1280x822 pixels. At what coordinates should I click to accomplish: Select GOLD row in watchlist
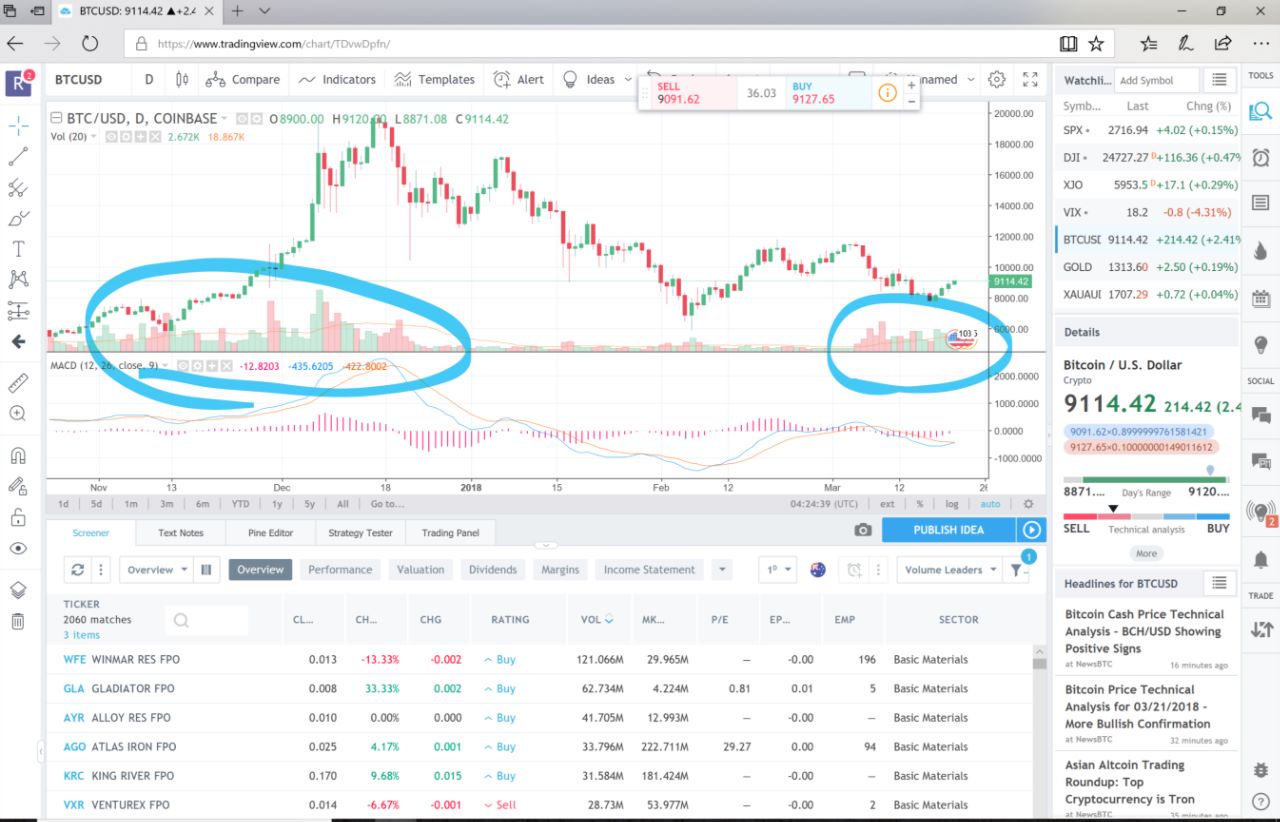[x=1147, y=267]
